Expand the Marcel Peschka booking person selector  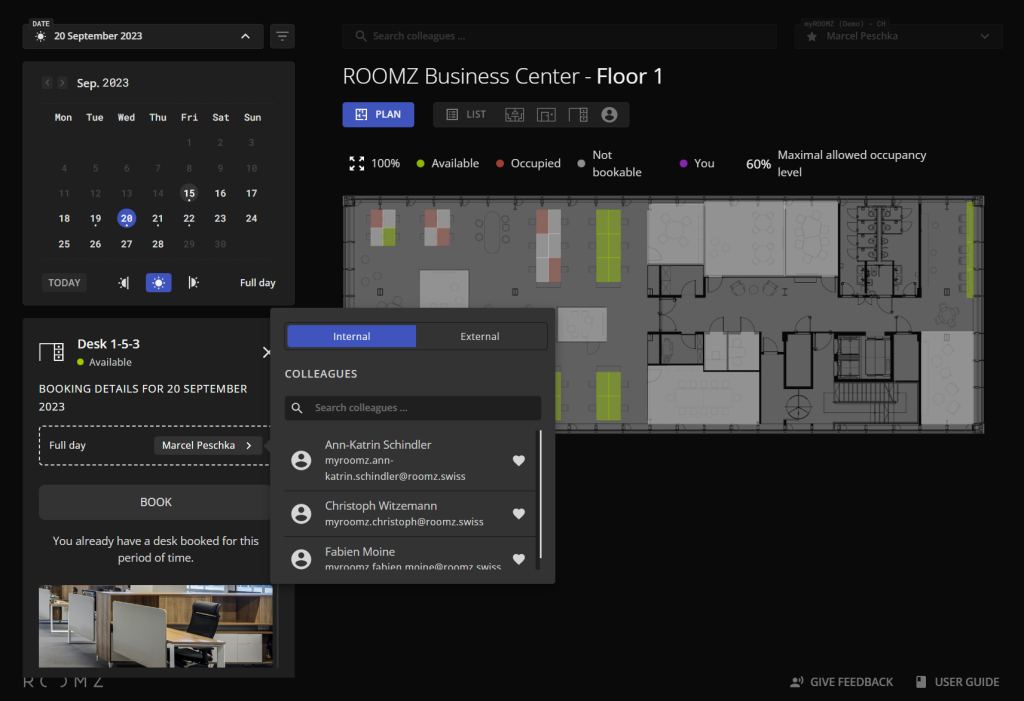tap(208, 445)
